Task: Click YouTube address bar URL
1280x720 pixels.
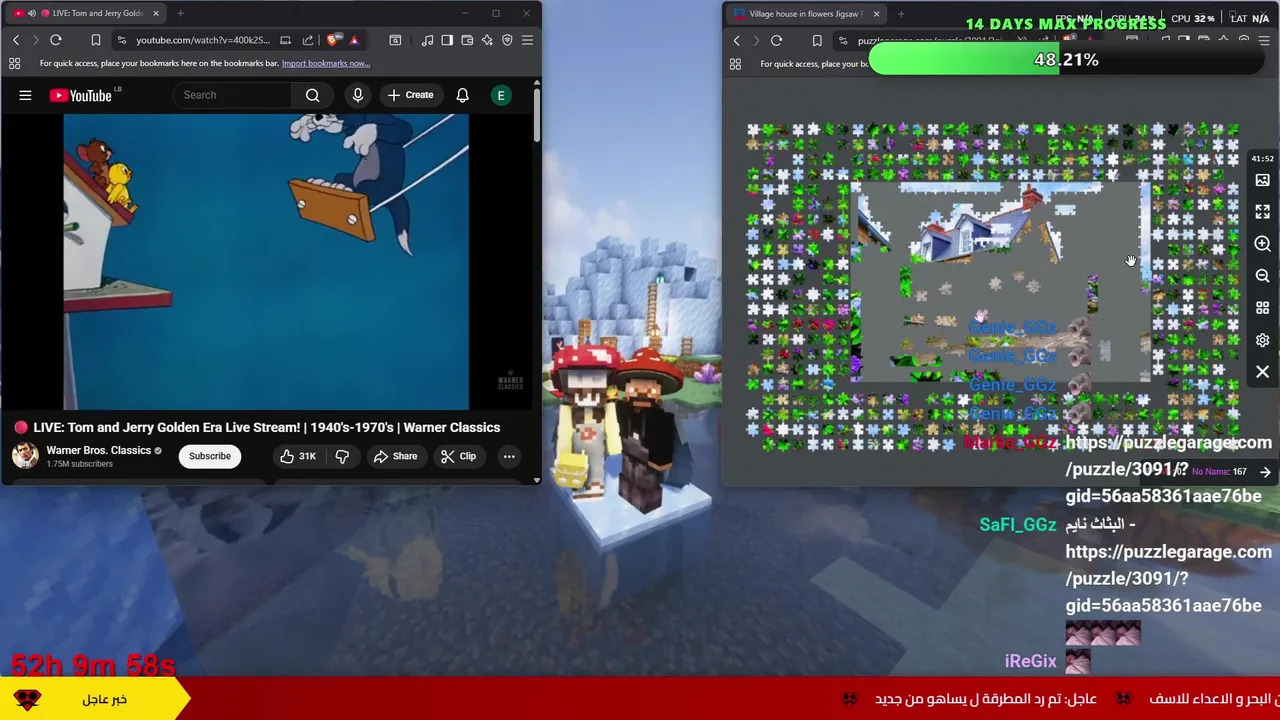Action: point(203,40)
